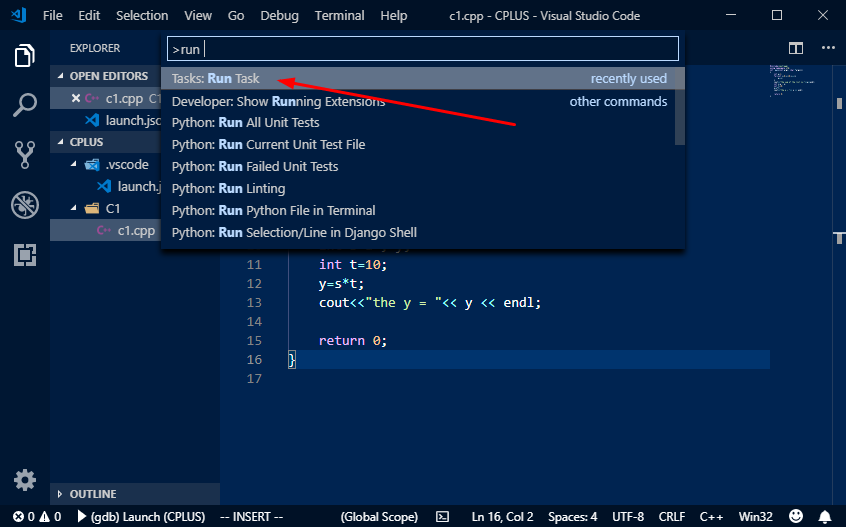Change language mode C++
The width and height of the screenshot is (846, 527).
click(712, 517)
